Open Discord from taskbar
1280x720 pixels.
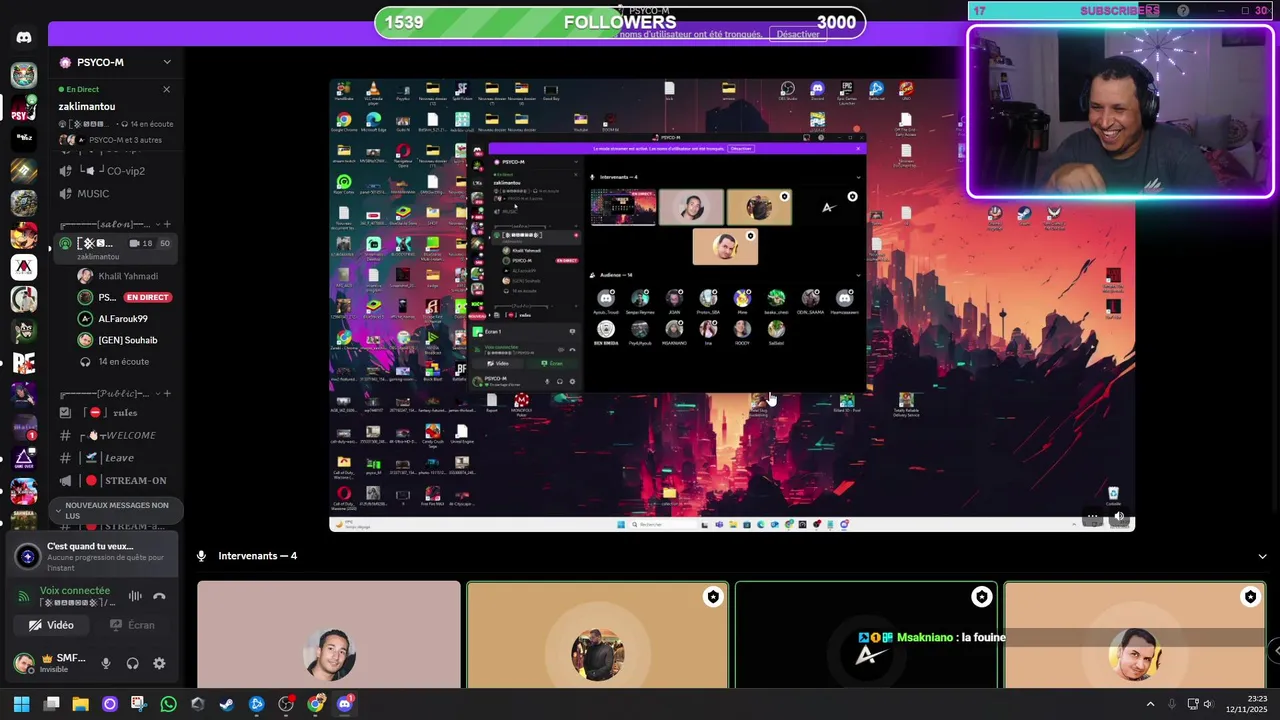(x=345, y=704)
